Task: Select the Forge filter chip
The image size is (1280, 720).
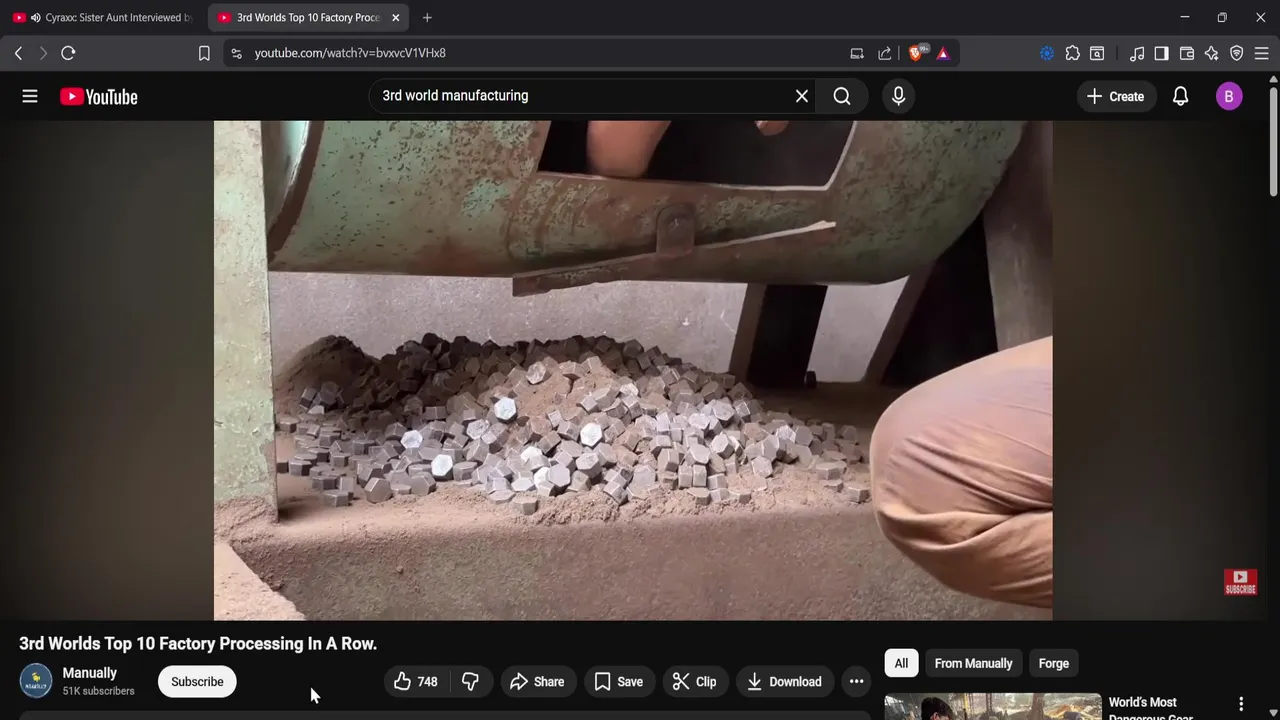Action: point(1054,663)
